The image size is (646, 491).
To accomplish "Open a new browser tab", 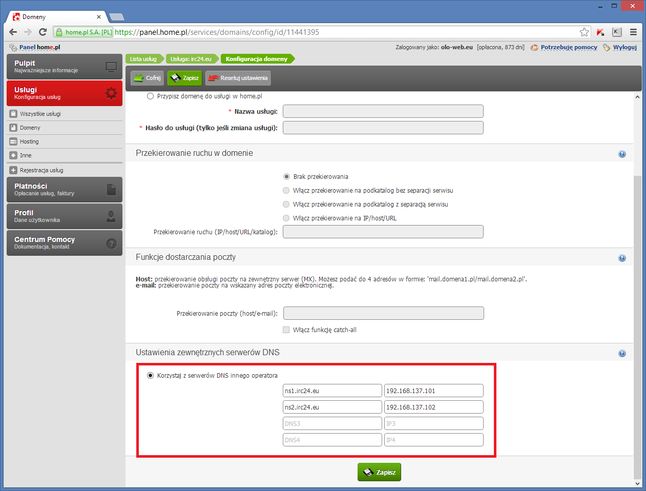I will 117,17.
